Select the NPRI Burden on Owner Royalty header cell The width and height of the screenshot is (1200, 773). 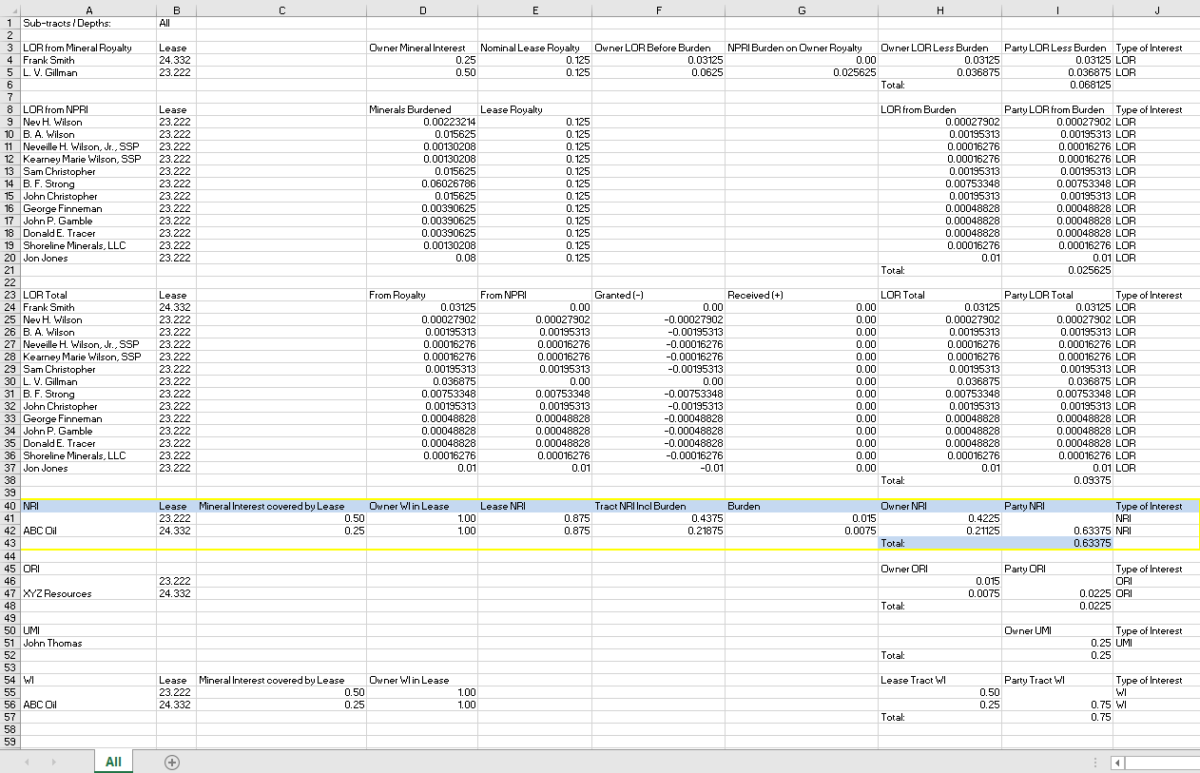[x=802, y=49]
